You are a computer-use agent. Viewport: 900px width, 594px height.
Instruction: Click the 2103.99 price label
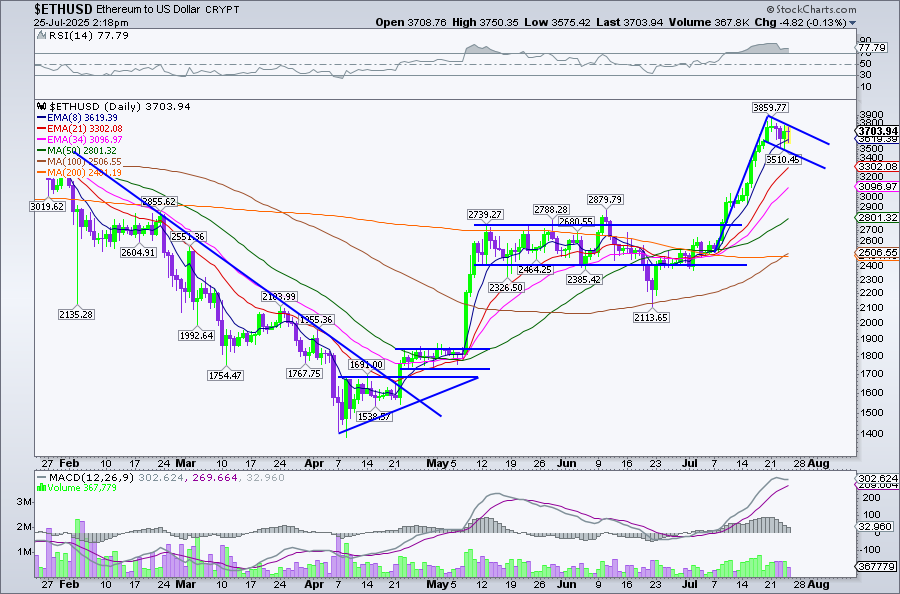click(279, 296)
